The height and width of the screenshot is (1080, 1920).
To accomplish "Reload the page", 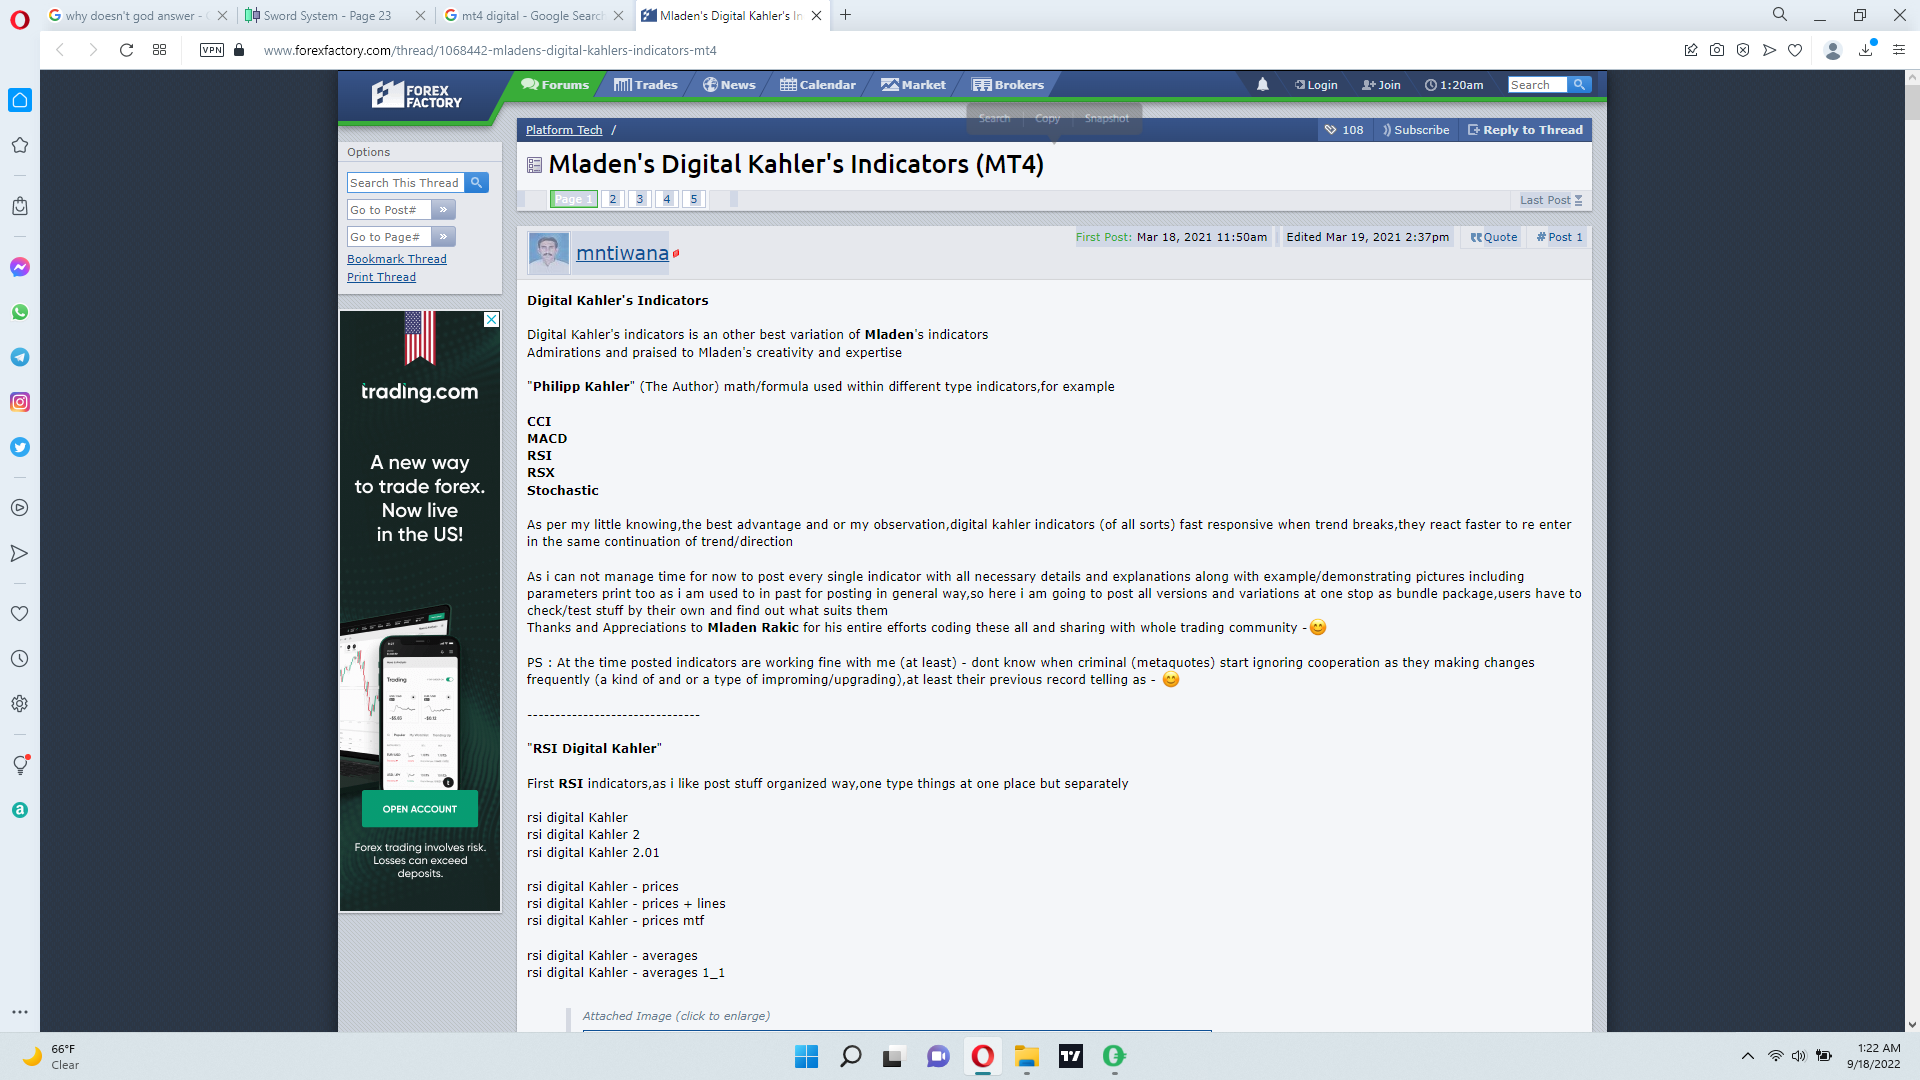I will click(x=126, y=50).
